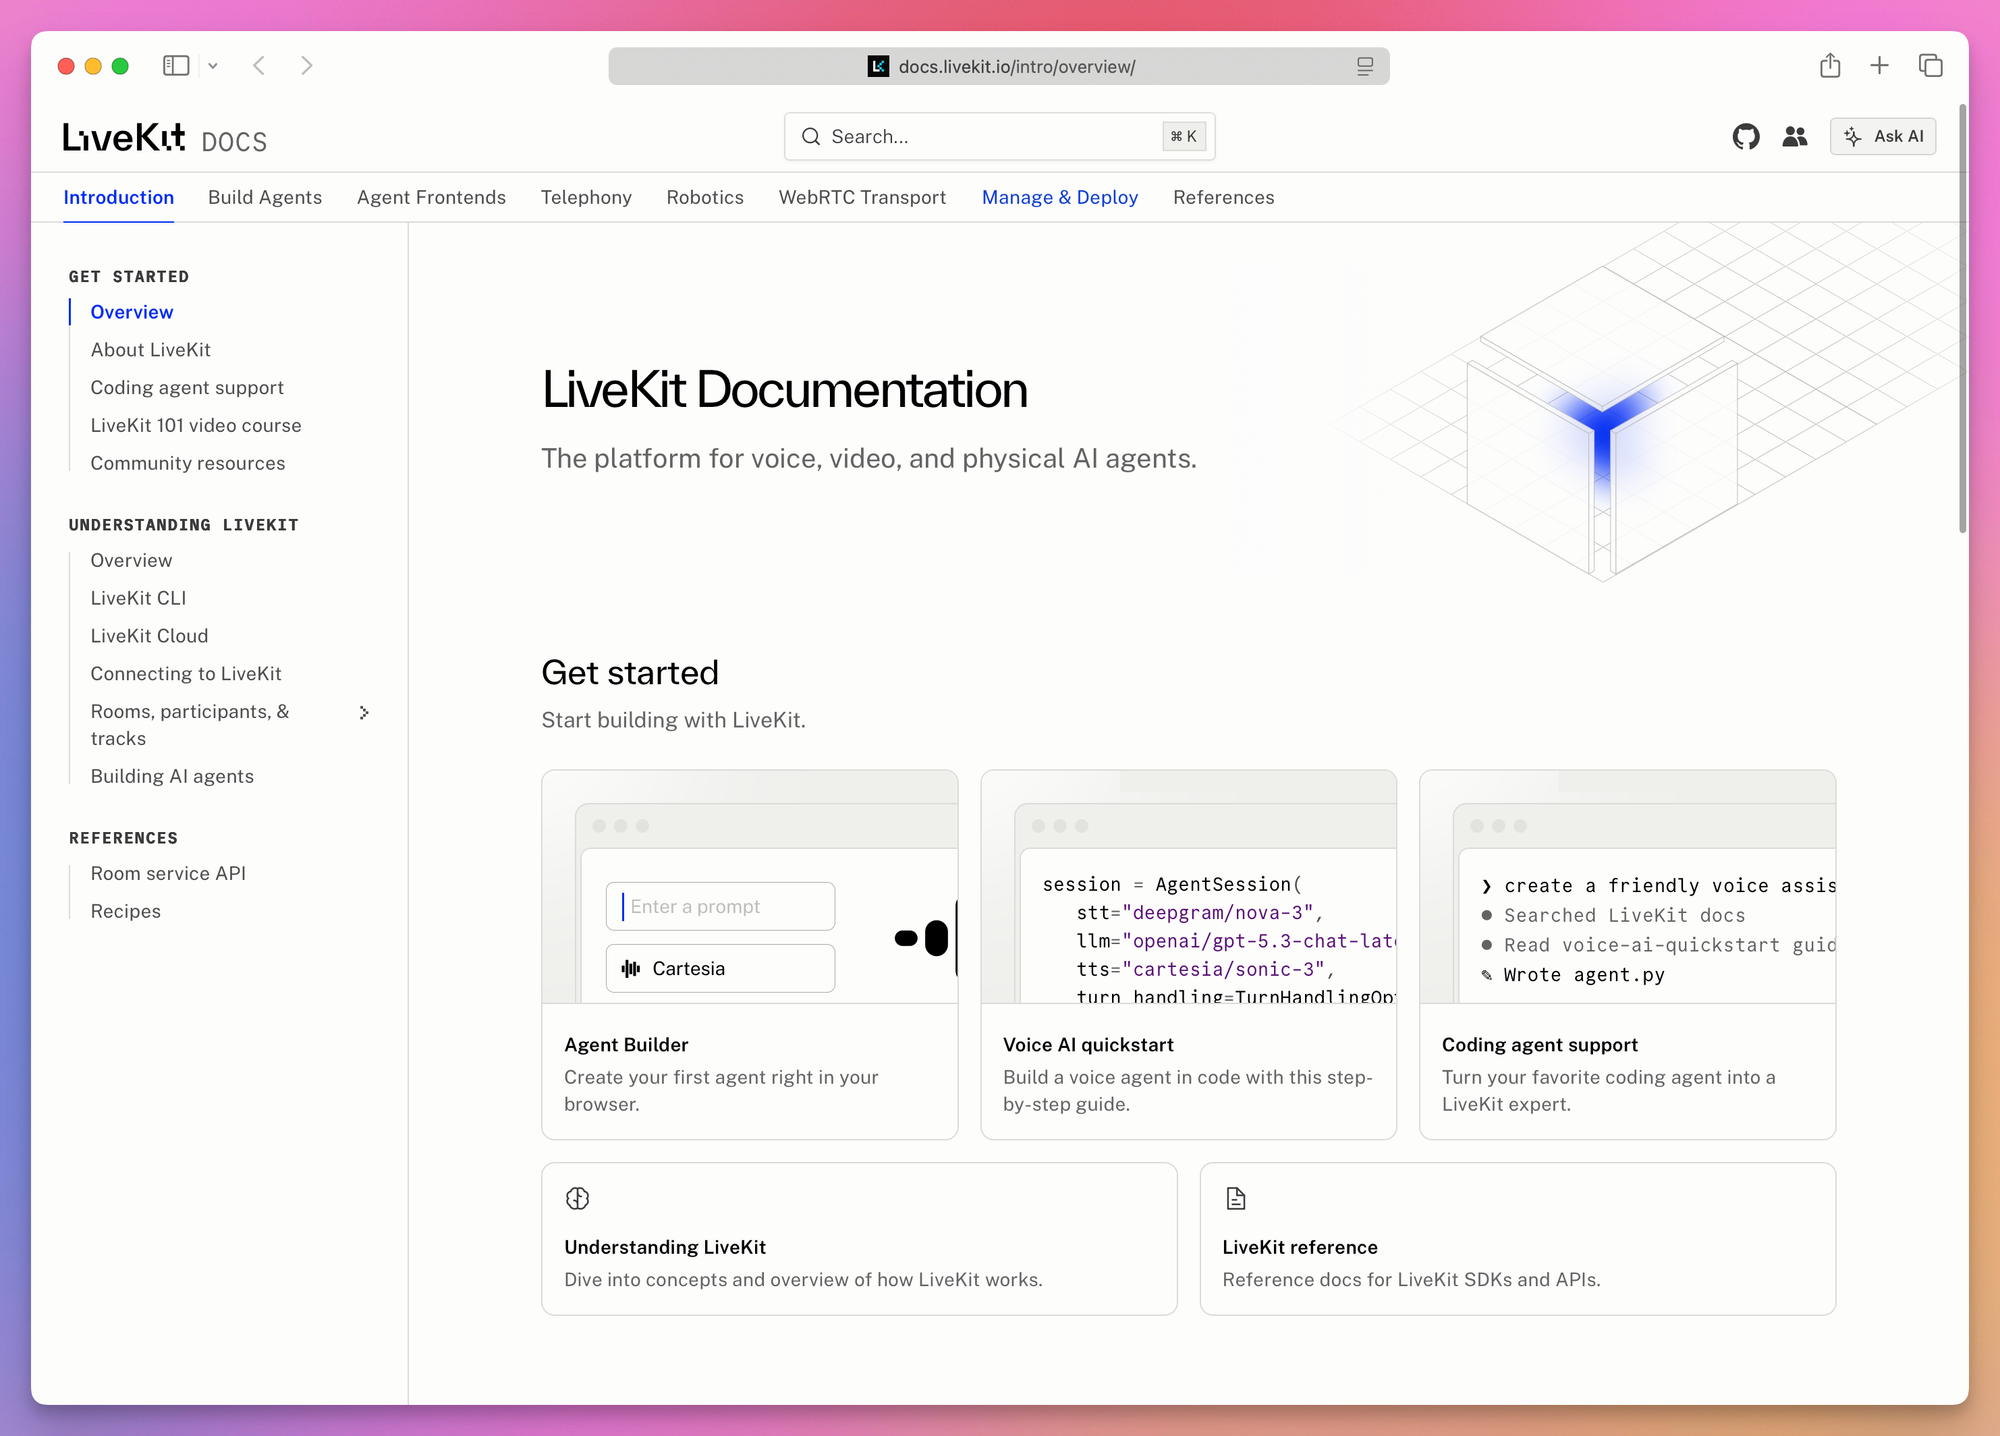Show the tab overview icon

pyautogui.click(x=1930, y=66)
